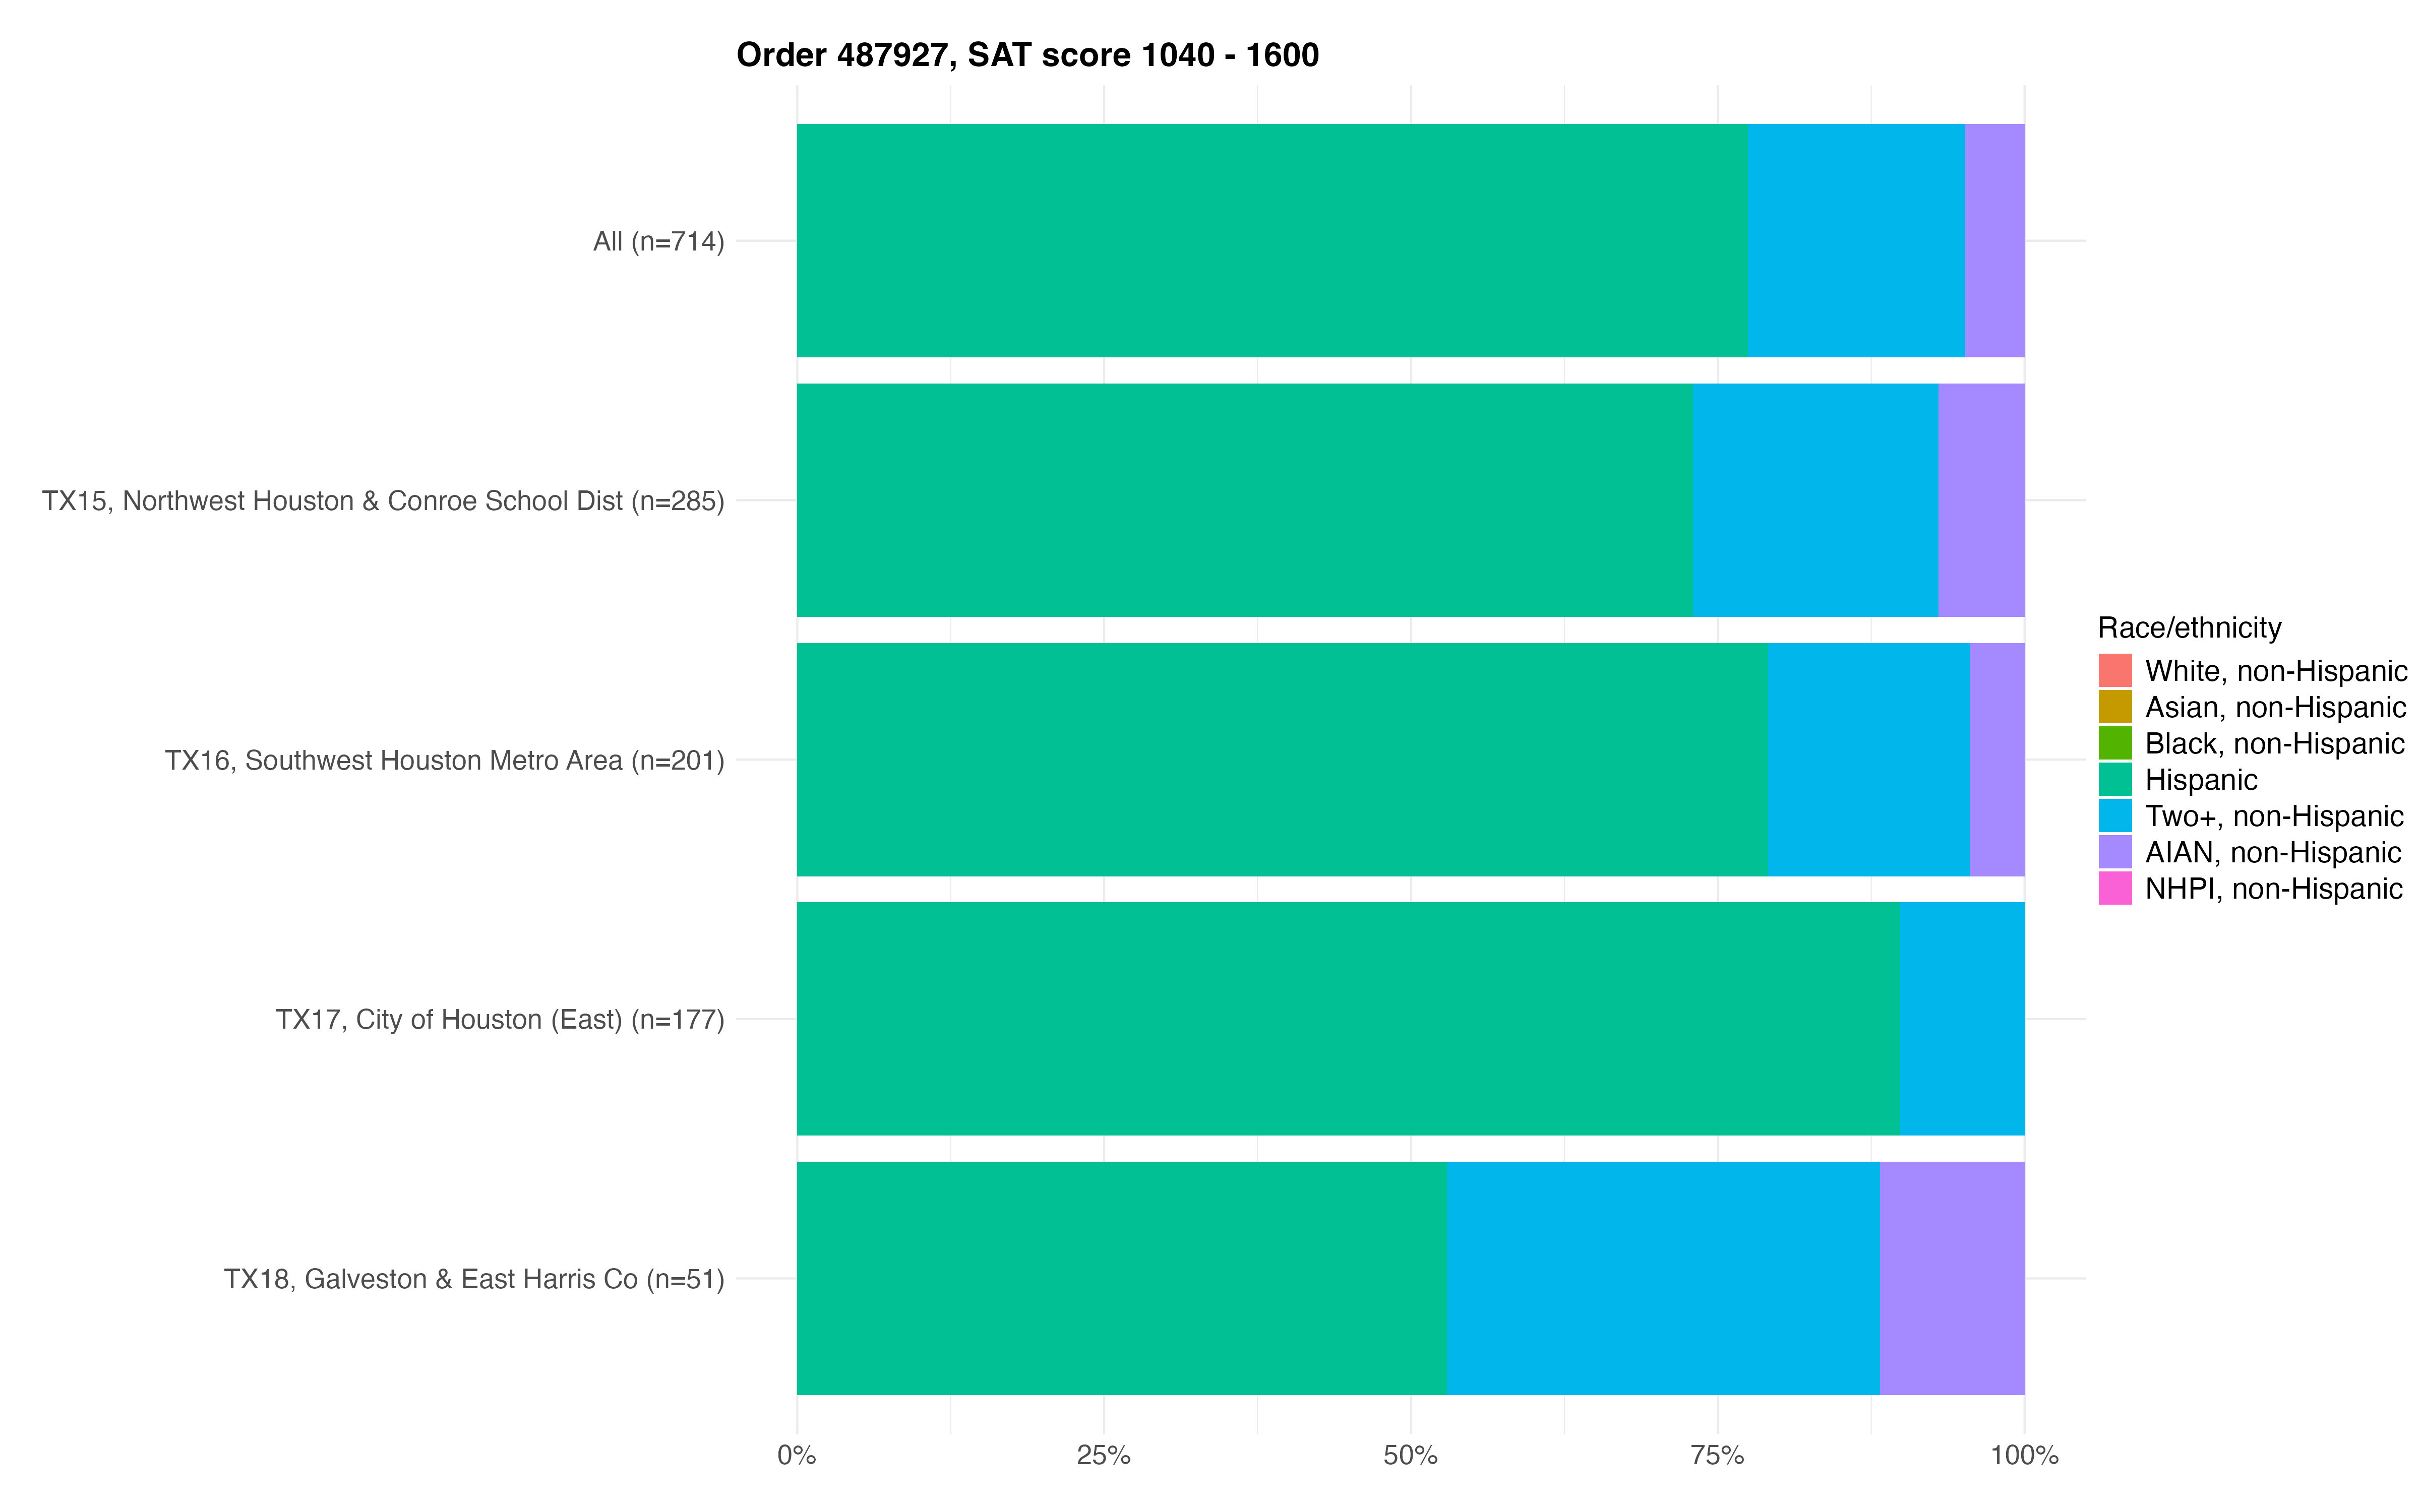Click the AIAN purple segment in TX15 bar
The width and height of the screenshot is (2420, 1512).
point(1981,500)
